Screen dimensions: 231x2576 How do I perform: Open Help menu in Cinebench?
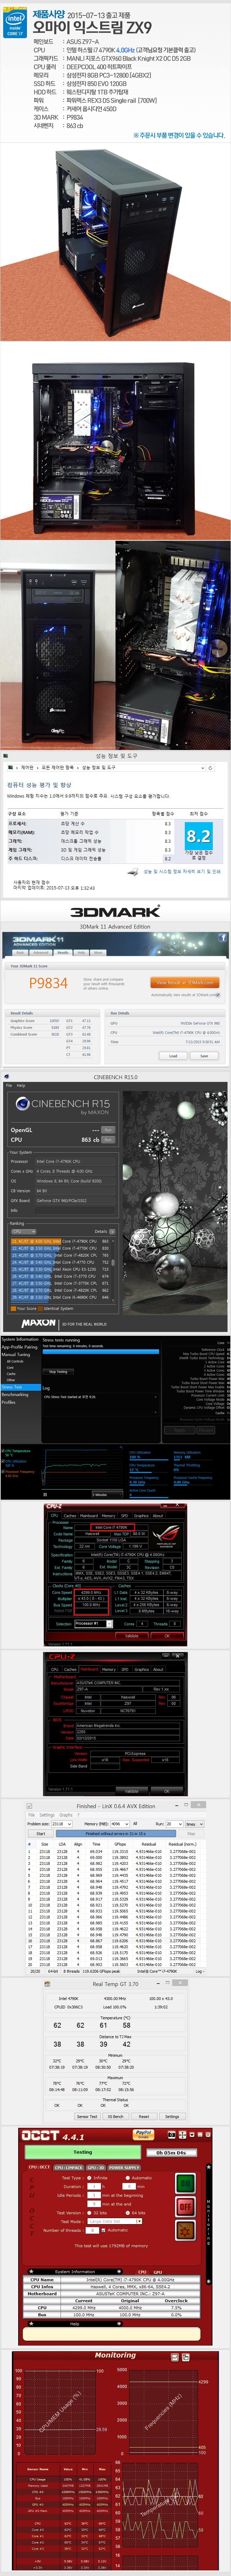coord(21,1086)
